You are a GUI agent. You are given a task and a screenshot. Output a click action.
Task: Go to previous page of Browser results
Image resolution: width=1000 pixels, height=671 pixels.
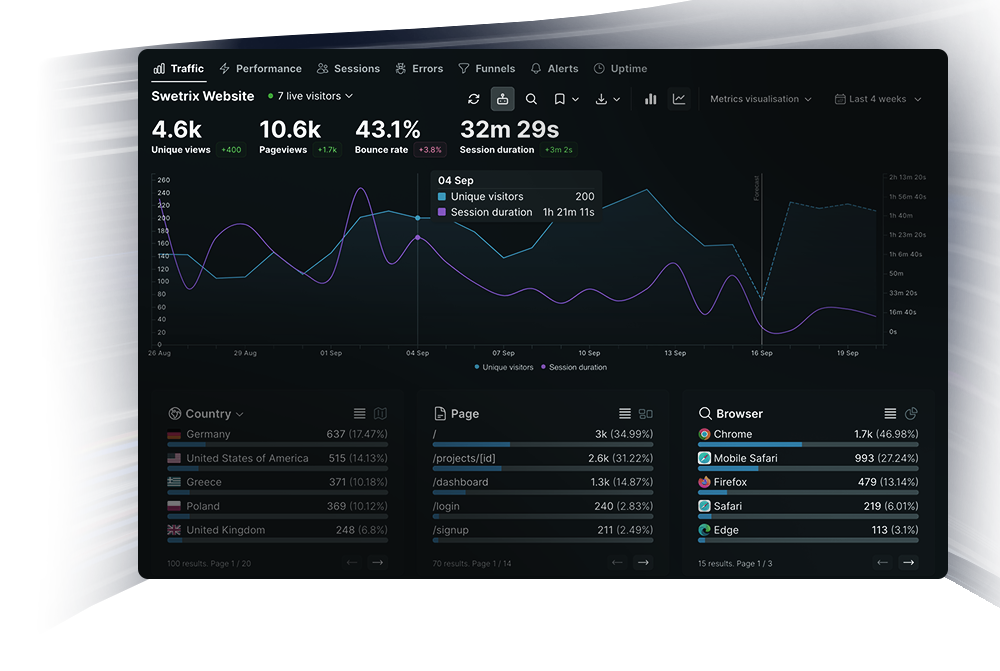882,562
